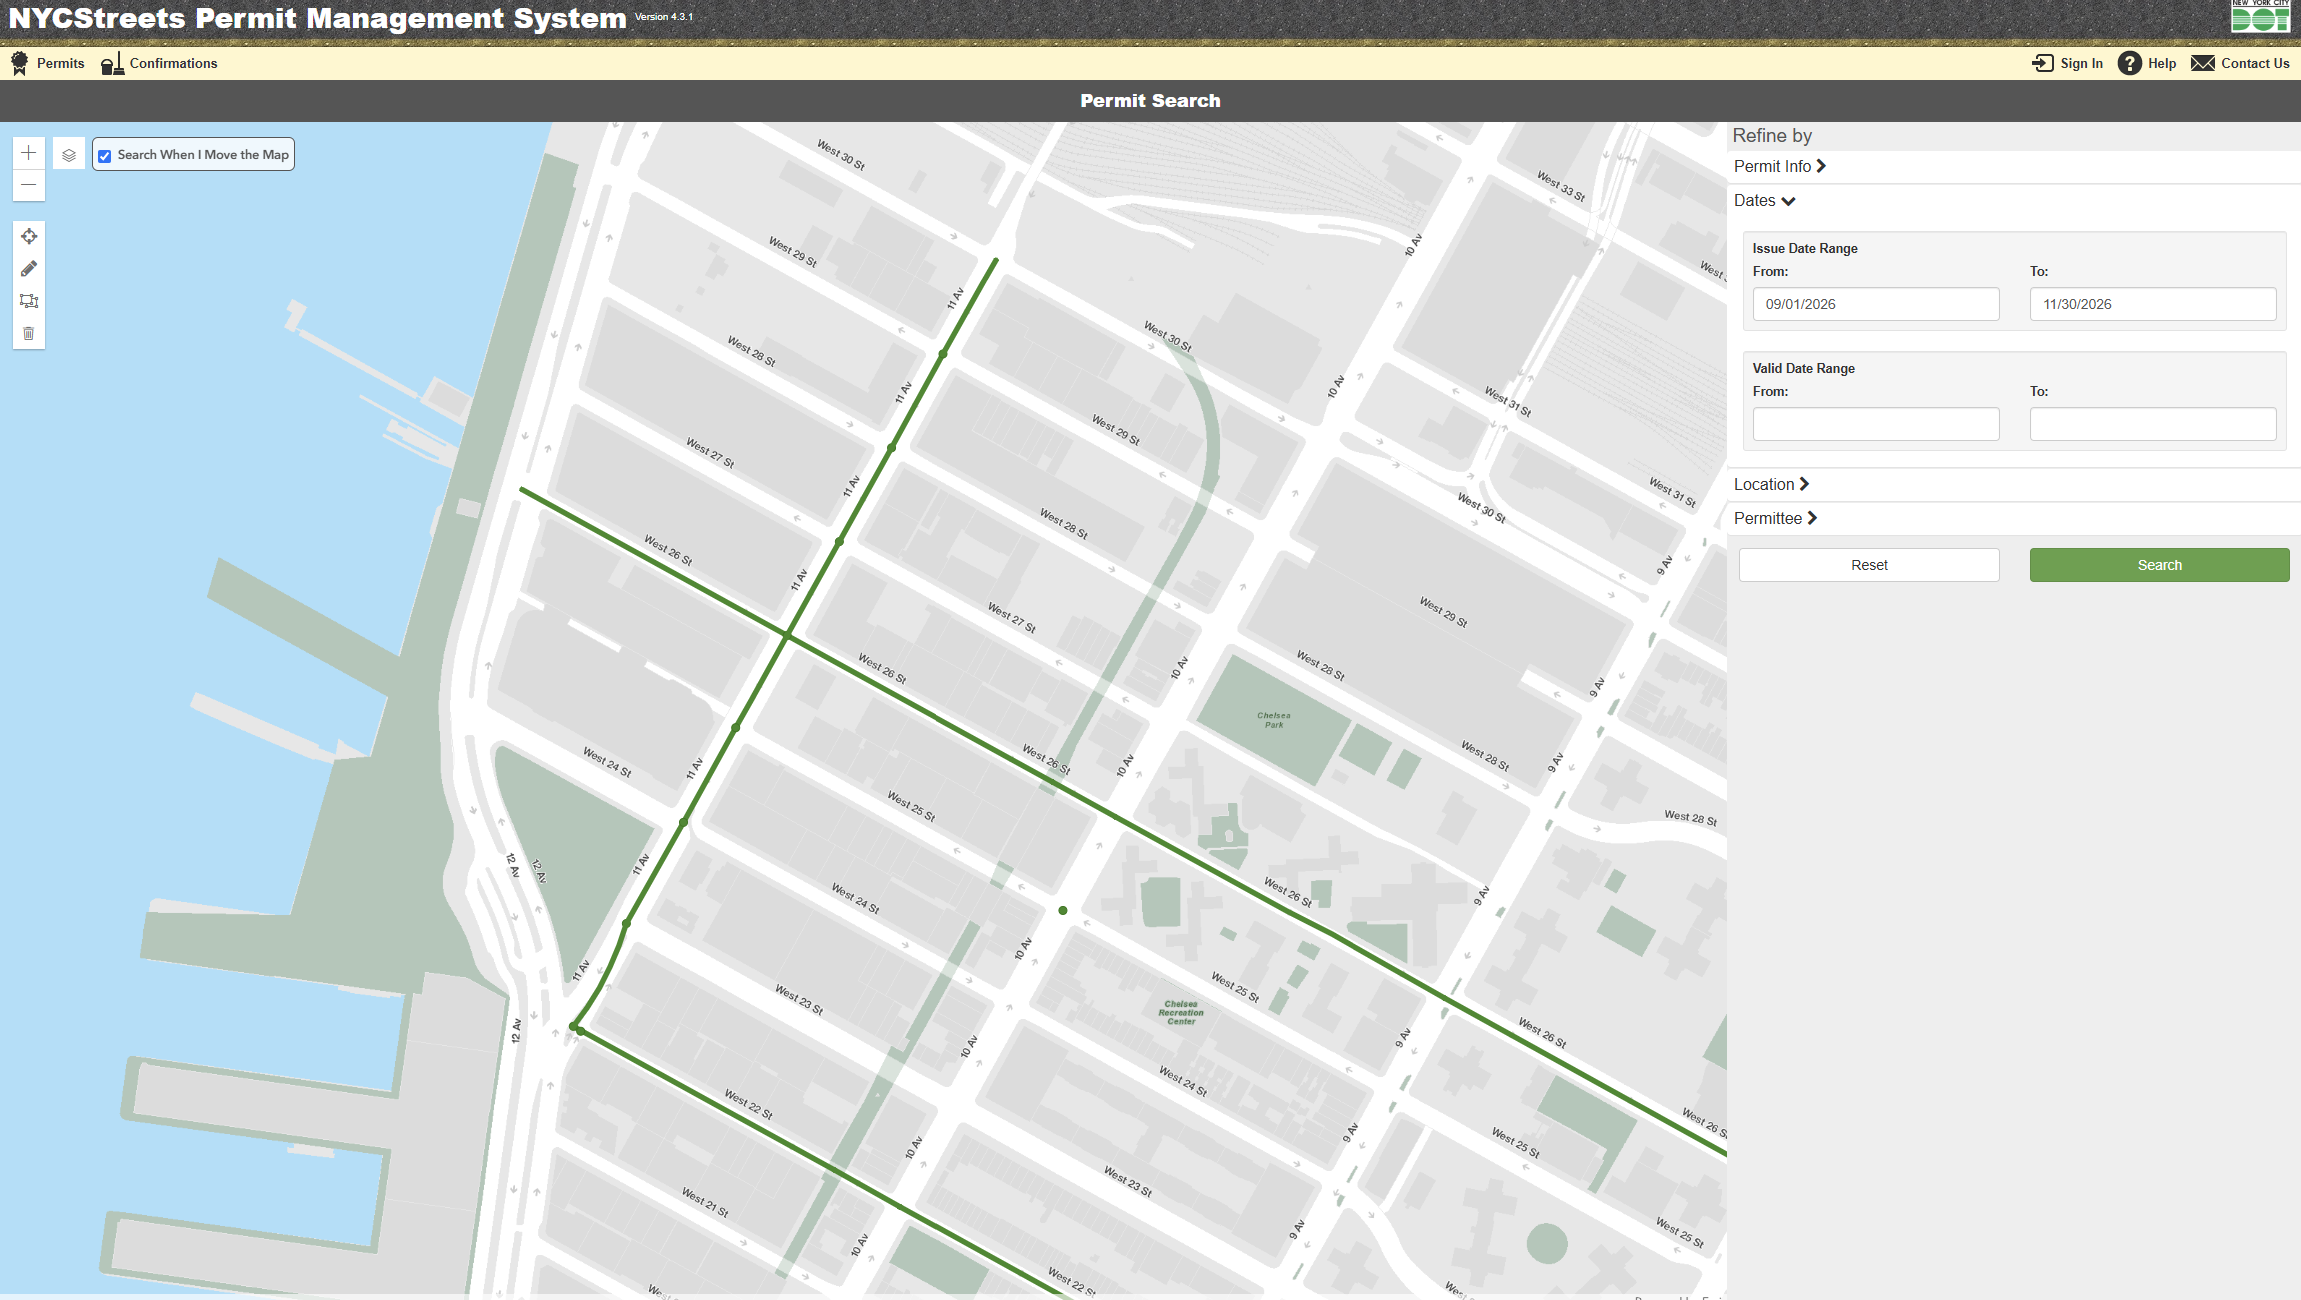The width and height of the screenshot is (2301, 1300).
Task: Click the Version 4.3.1 text
Action: 664,17
